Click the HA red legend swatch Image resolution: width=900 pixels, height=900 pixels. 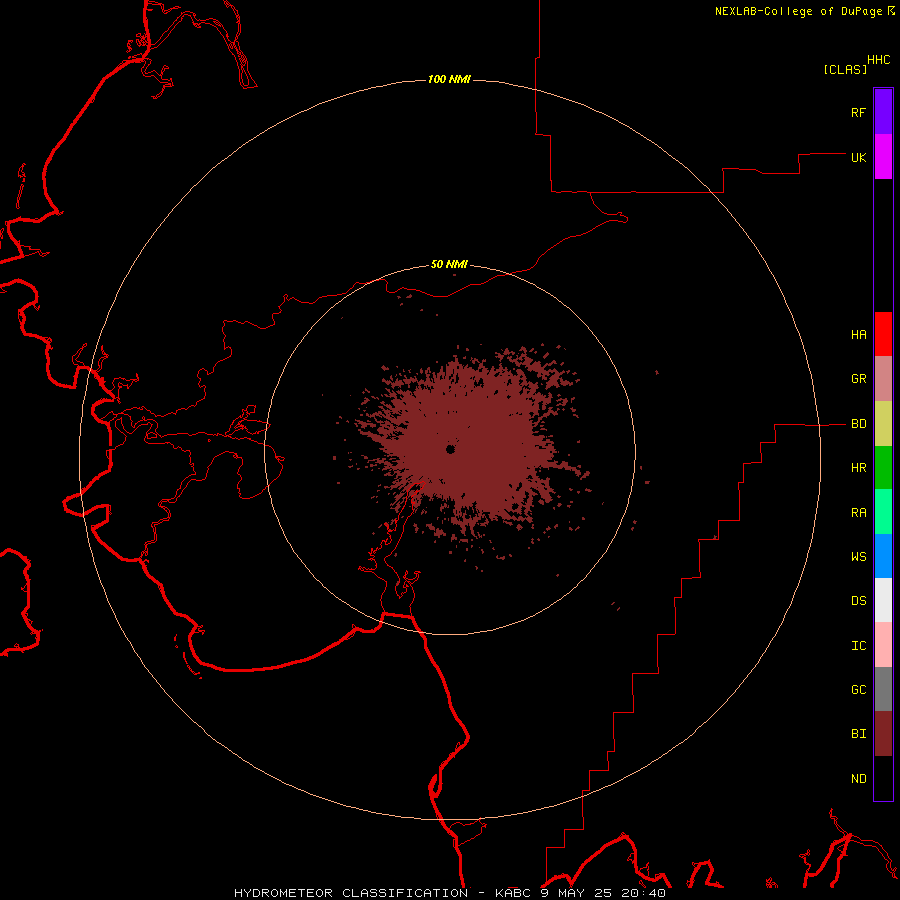(x=883, y=334)
